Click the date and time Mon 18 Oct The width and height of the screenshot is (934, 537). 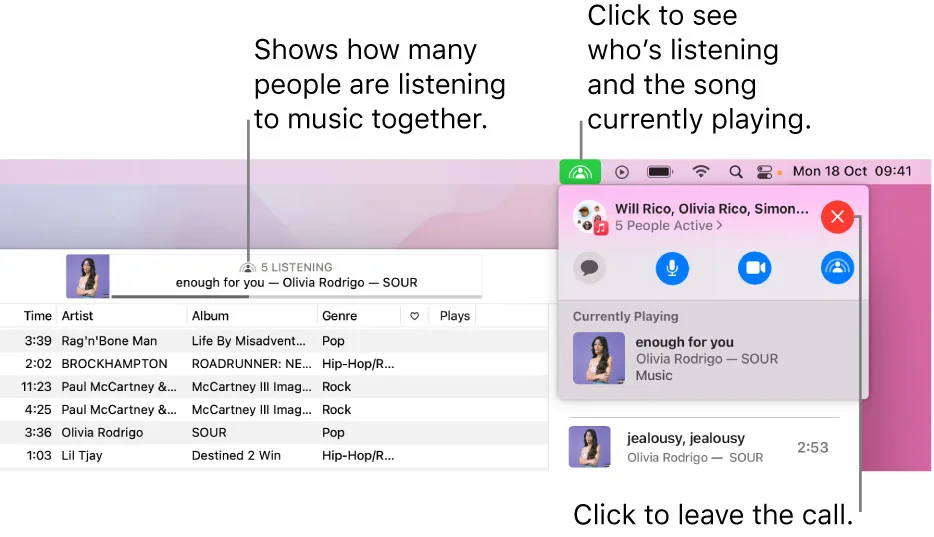tap(852, 171)
